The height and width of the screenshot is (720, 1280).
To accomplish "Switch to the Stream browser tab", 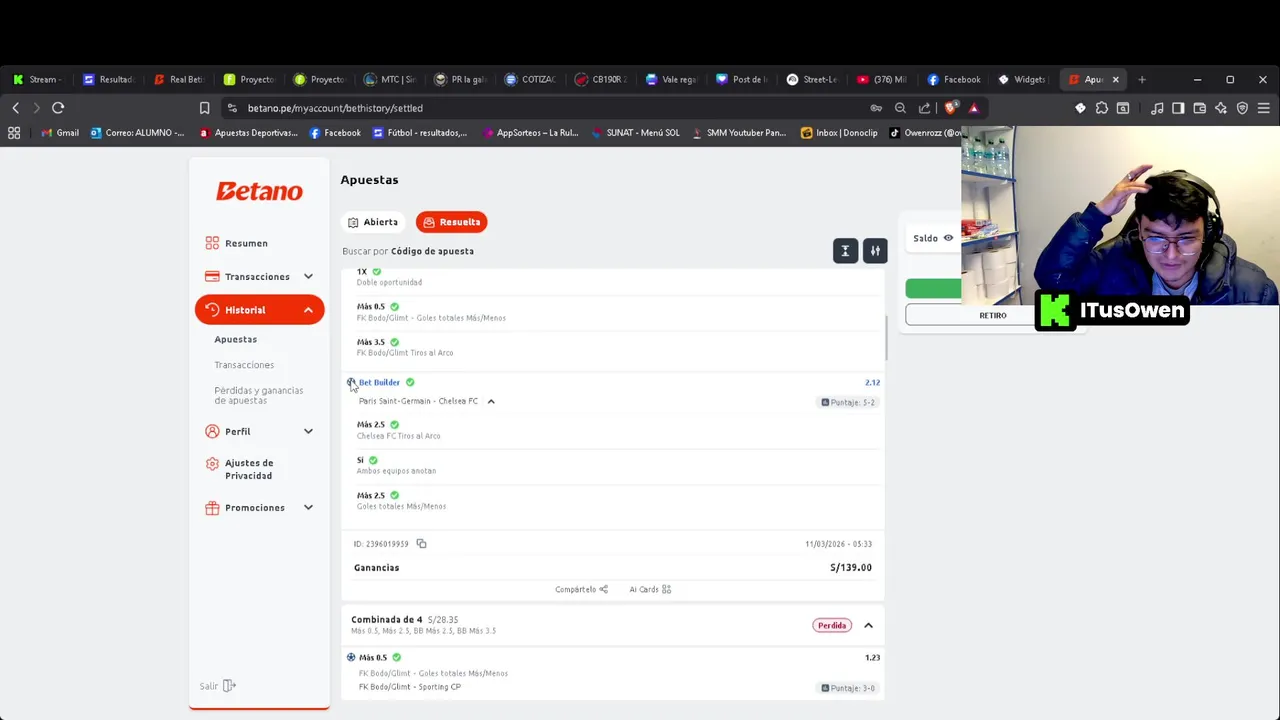I will click(37, 79).
